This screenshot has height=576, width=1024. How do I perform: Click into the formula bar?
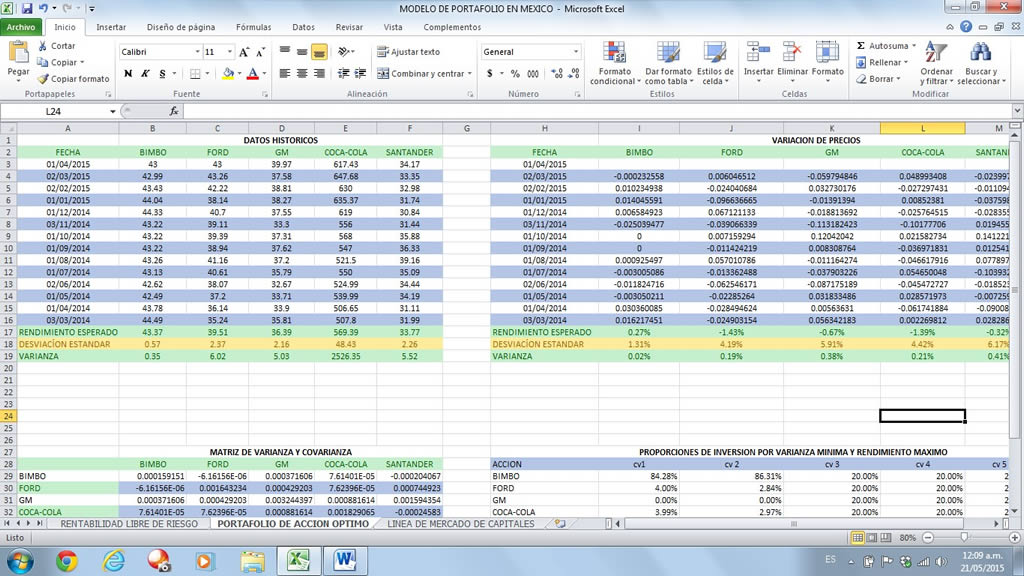pos(598,112)
